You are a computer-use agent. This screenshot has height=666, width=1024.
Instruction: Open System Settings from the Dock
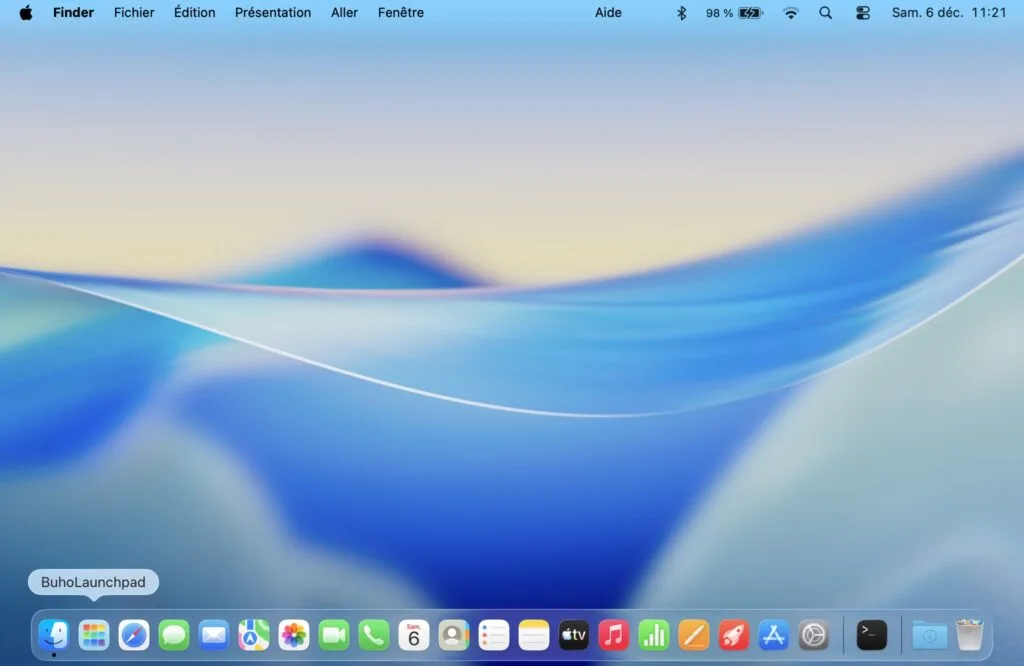click(x=814, y=634)
